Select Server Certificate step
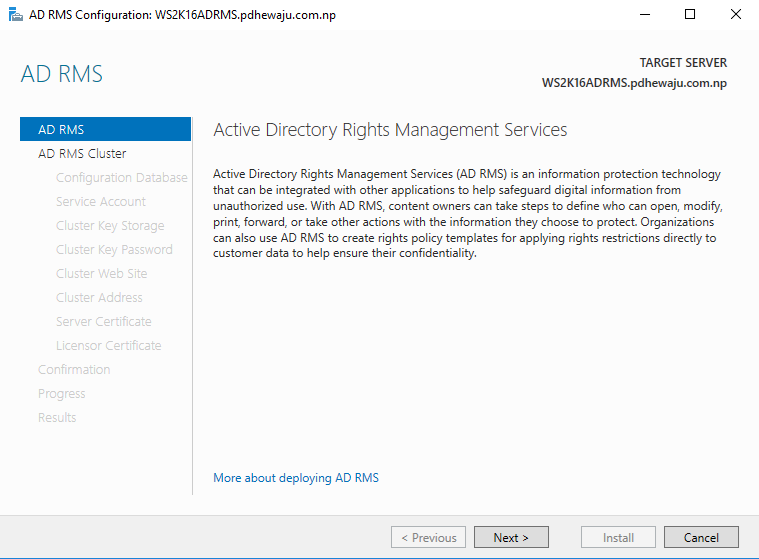The height and width of the screenshot is (559, 759). point(104,321)
